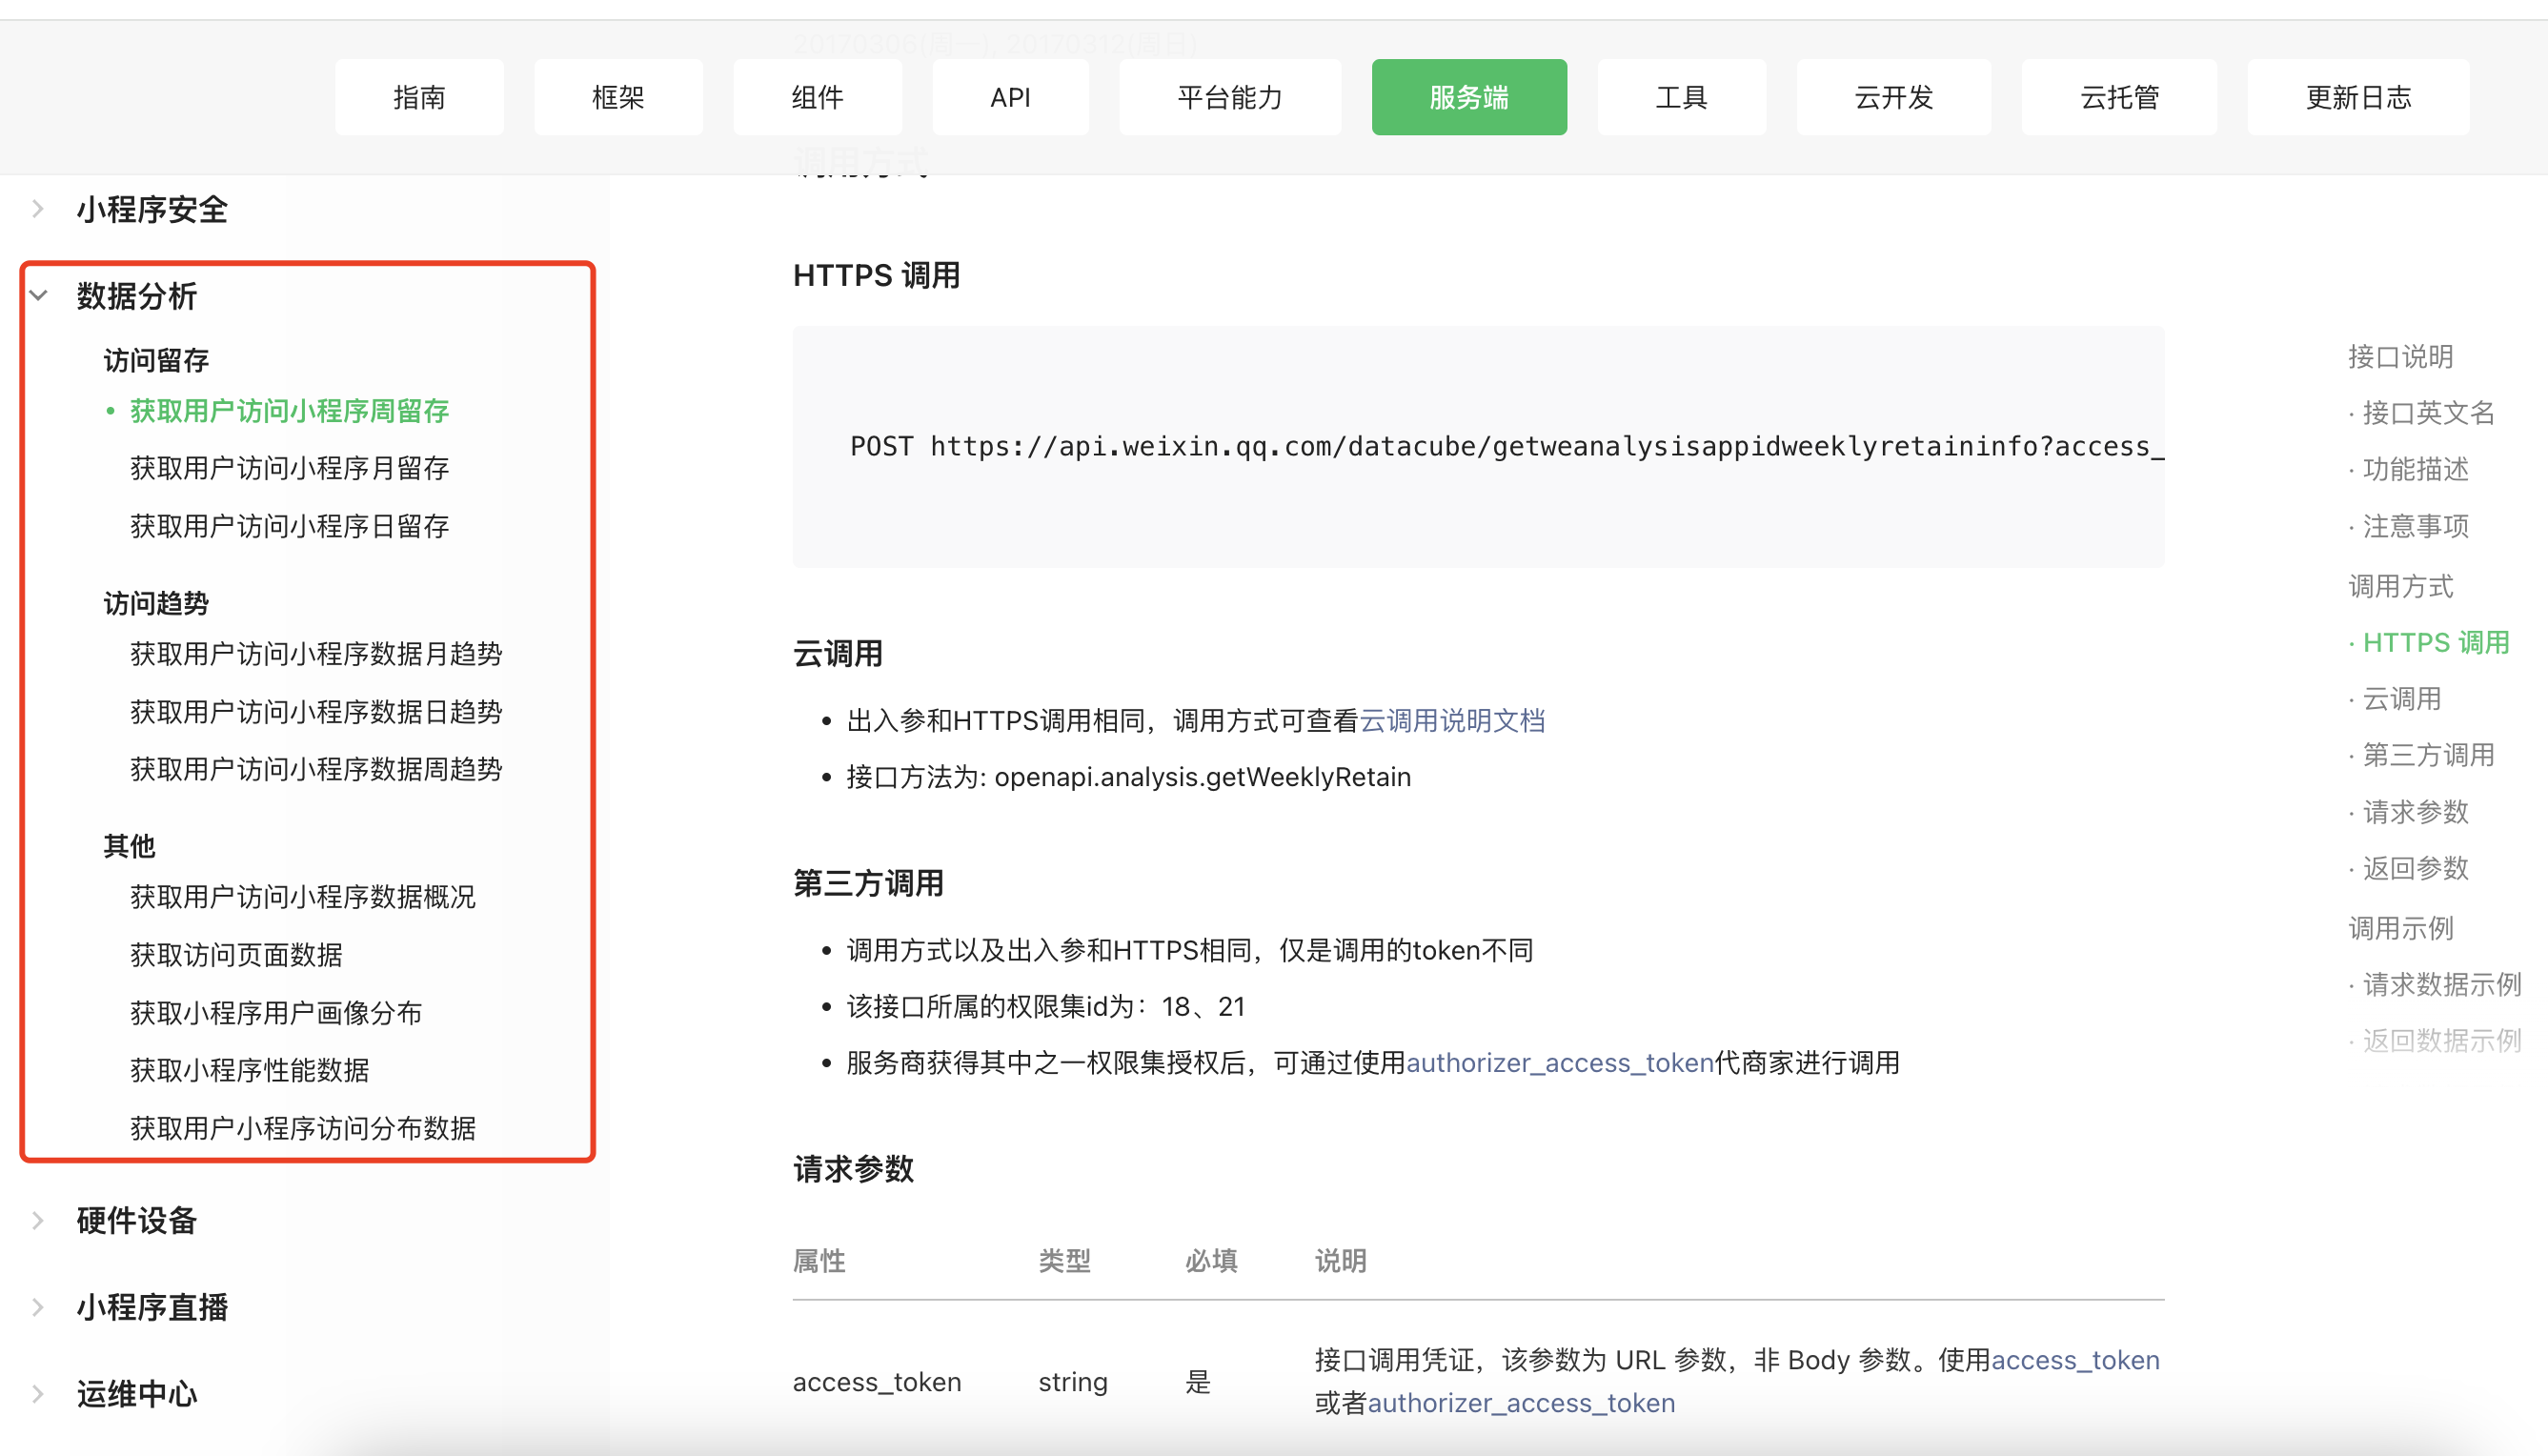
Task: Click the POST URL code block
Action: coord(1477,447)
